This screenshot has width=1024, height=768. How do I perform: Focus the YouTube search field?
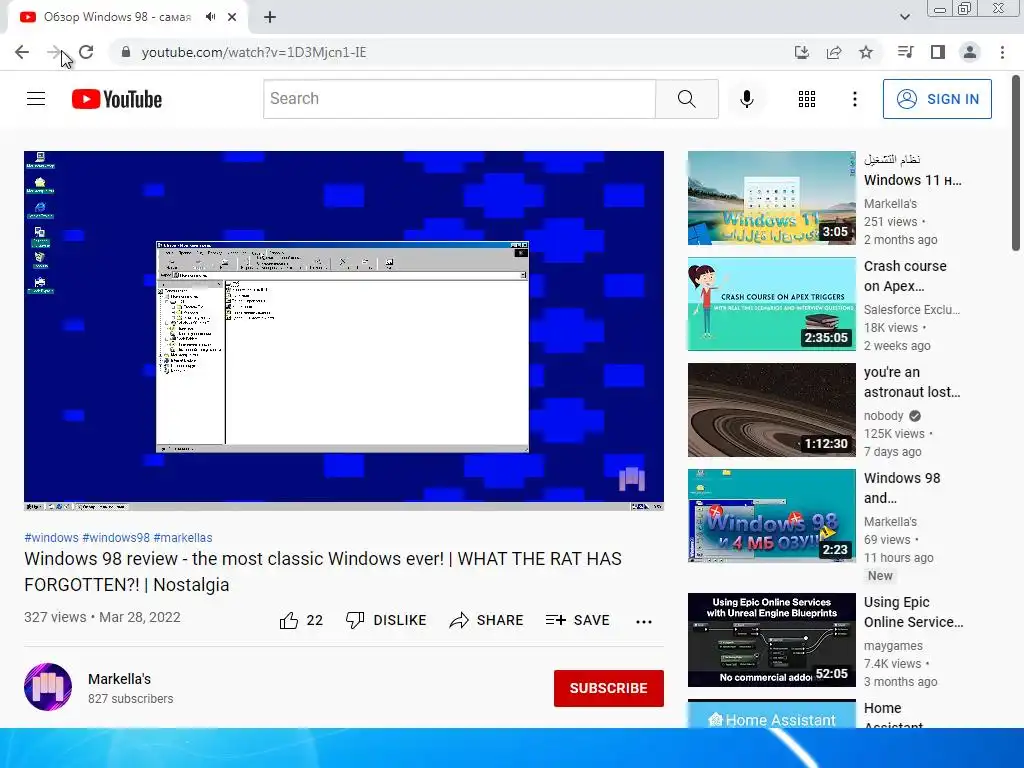(x=459, y=99)
